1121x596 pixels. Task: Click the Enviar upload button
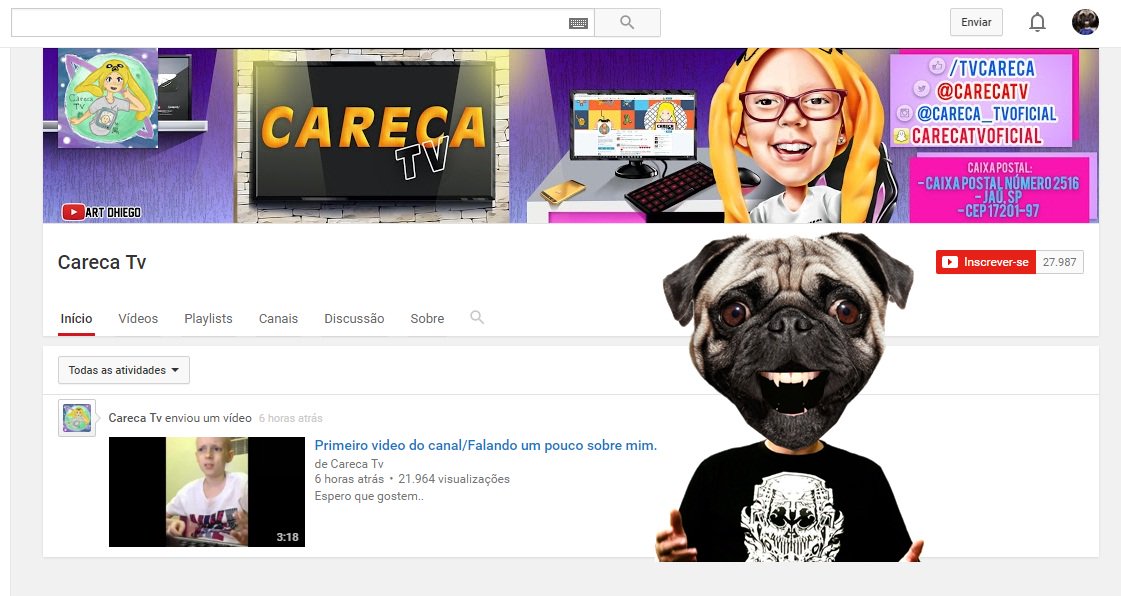(976, 22)
